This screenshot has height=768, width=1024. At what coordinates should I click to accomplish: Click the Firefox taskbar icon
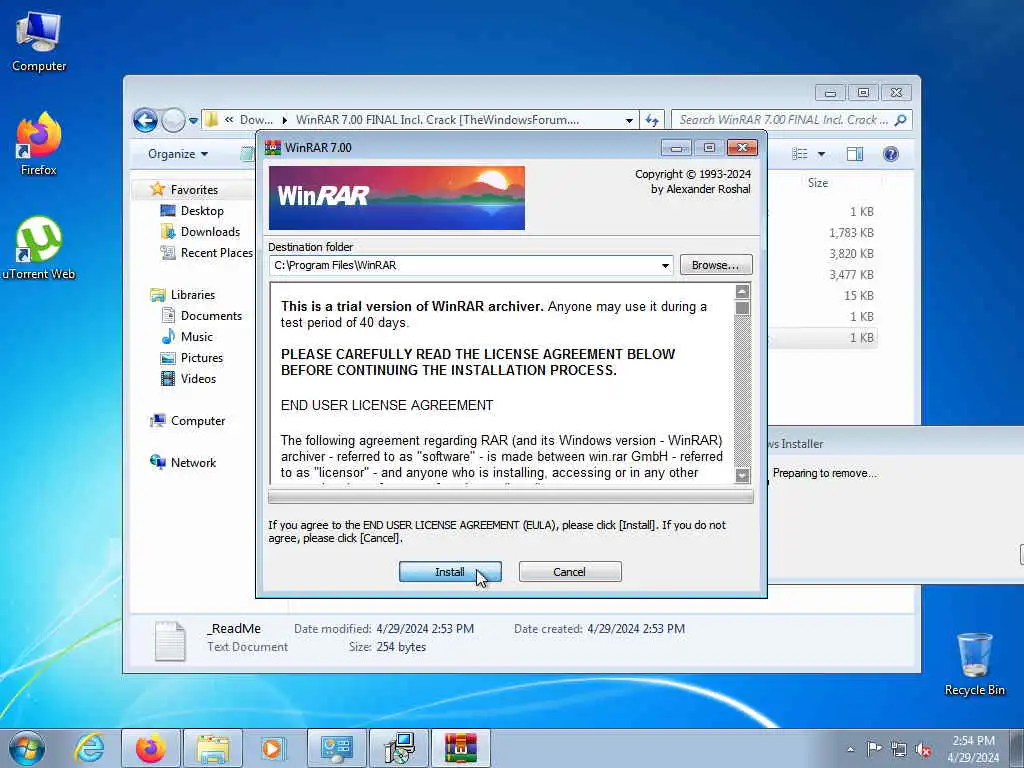[150, 748]
